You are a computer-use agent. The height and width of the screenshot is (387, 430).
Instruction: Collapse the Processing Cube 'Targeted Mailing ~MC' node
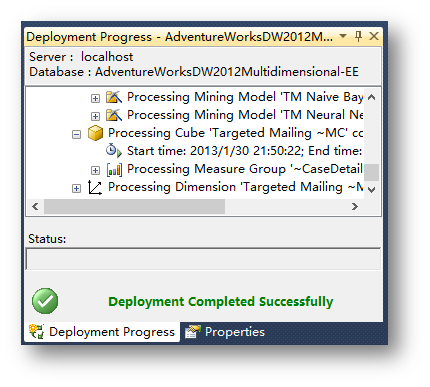76,134
